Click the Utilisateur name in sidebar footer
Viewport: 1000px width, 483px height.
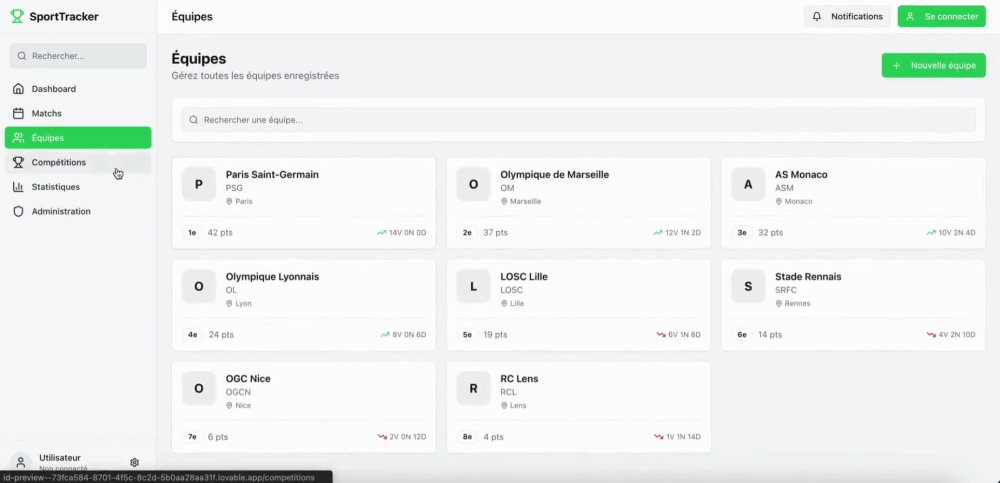(x=60, y=457)
